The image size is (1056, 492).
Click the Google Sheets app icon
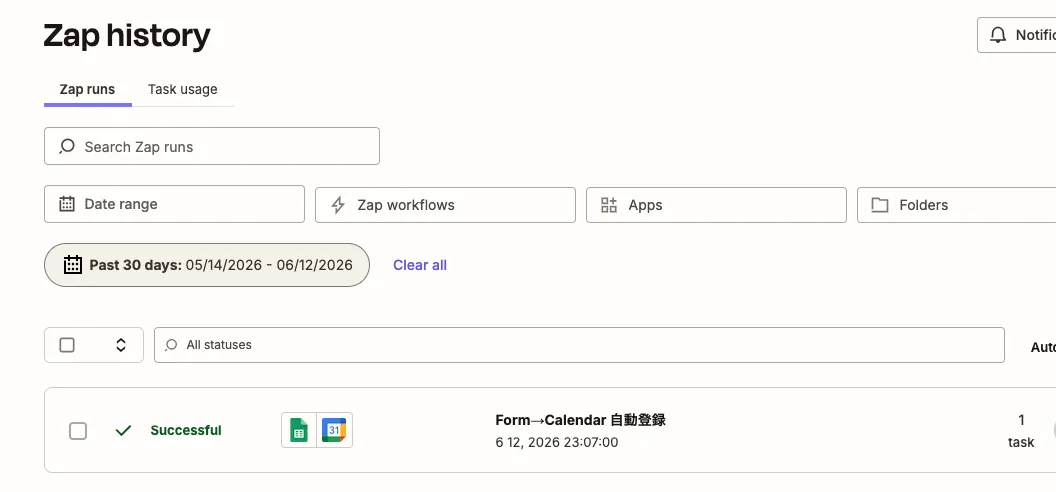299,430
